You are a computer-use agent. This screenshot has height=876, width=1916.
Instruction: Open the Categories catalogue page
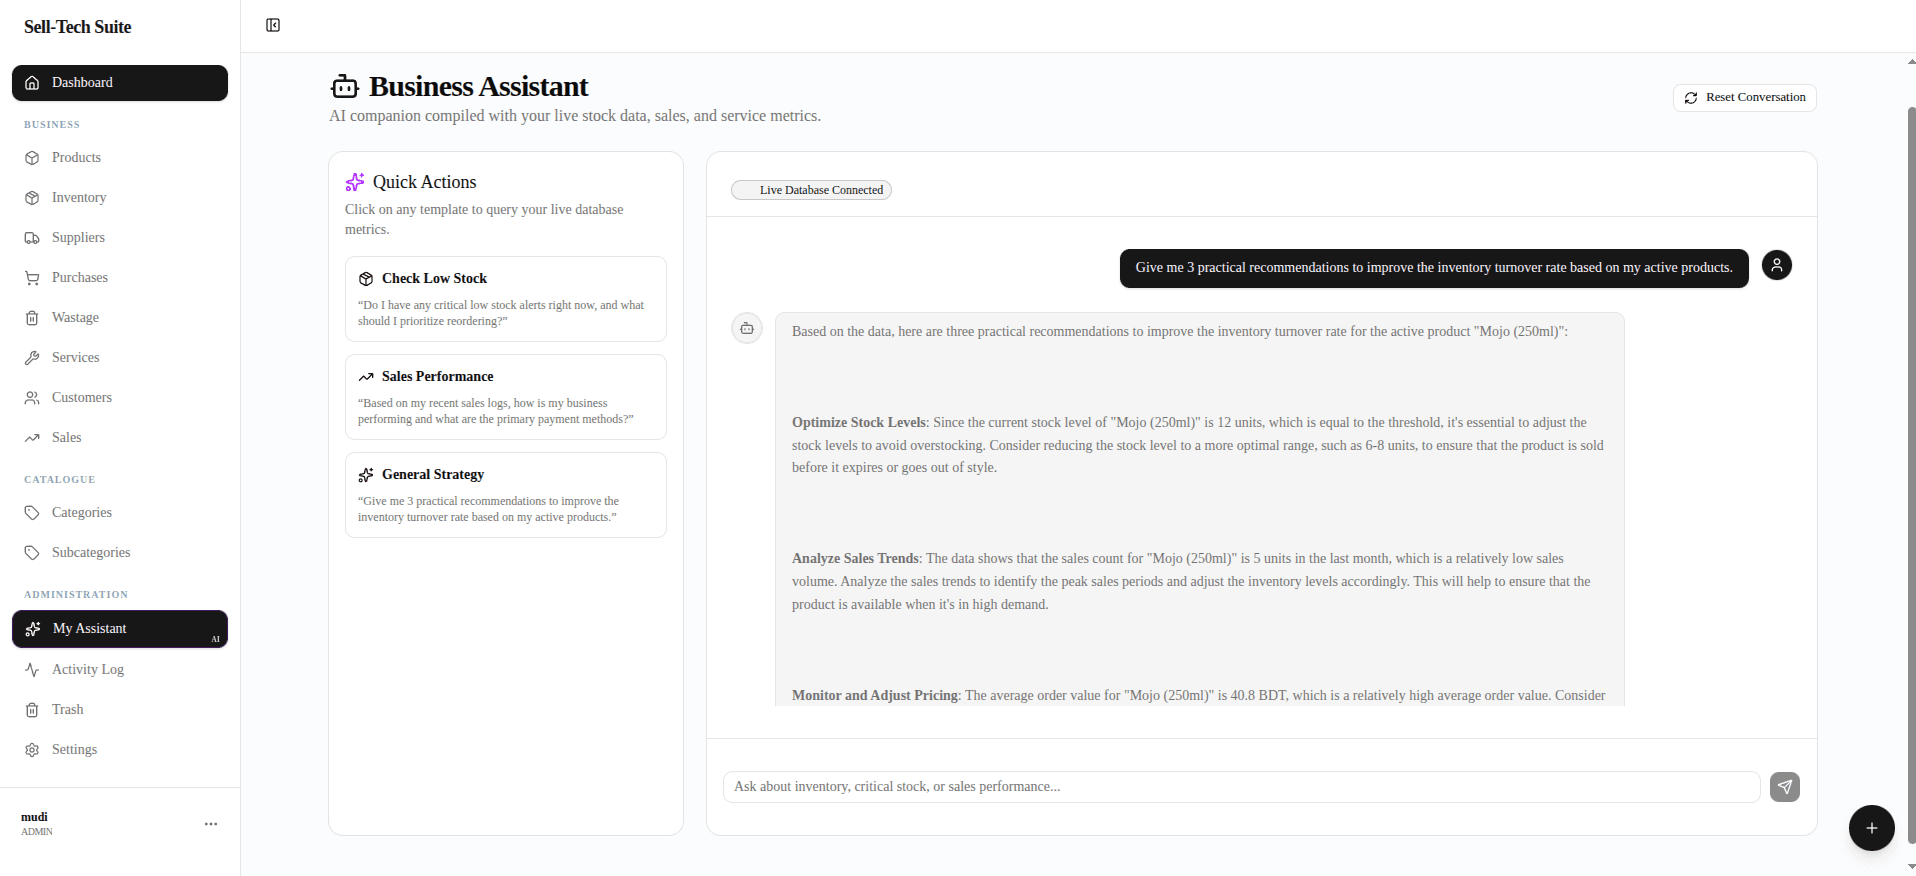(x=120, y=513)
